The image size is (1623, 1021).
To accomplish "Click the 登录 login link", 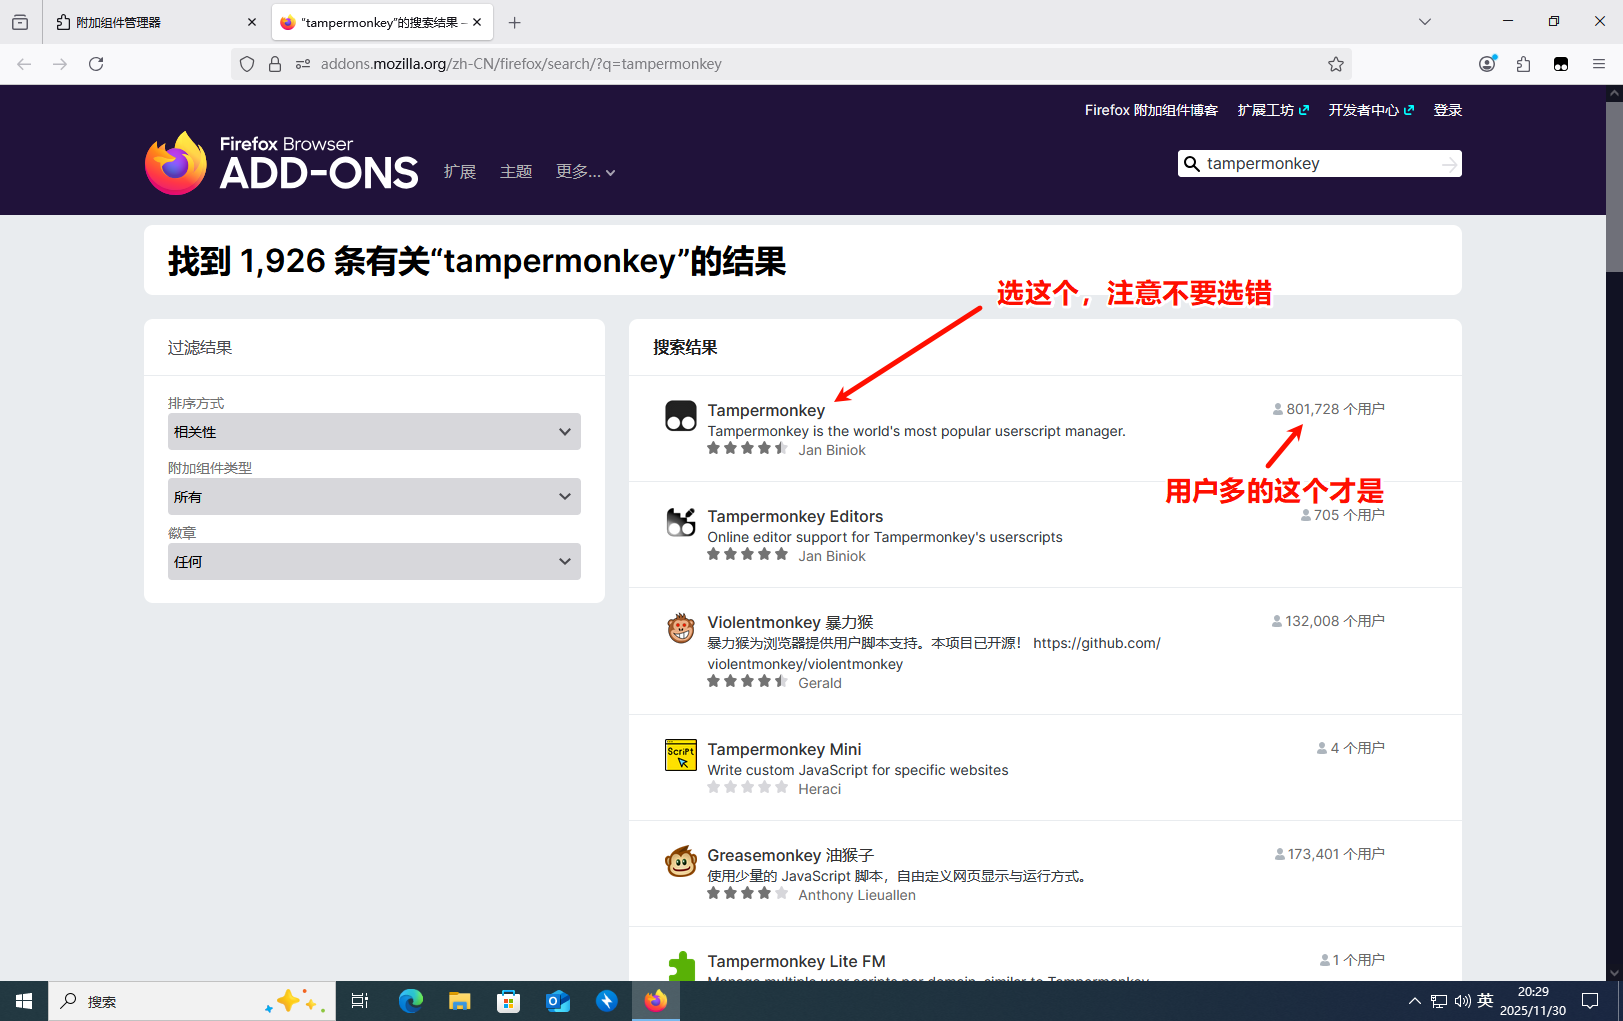I will 1447,110.
